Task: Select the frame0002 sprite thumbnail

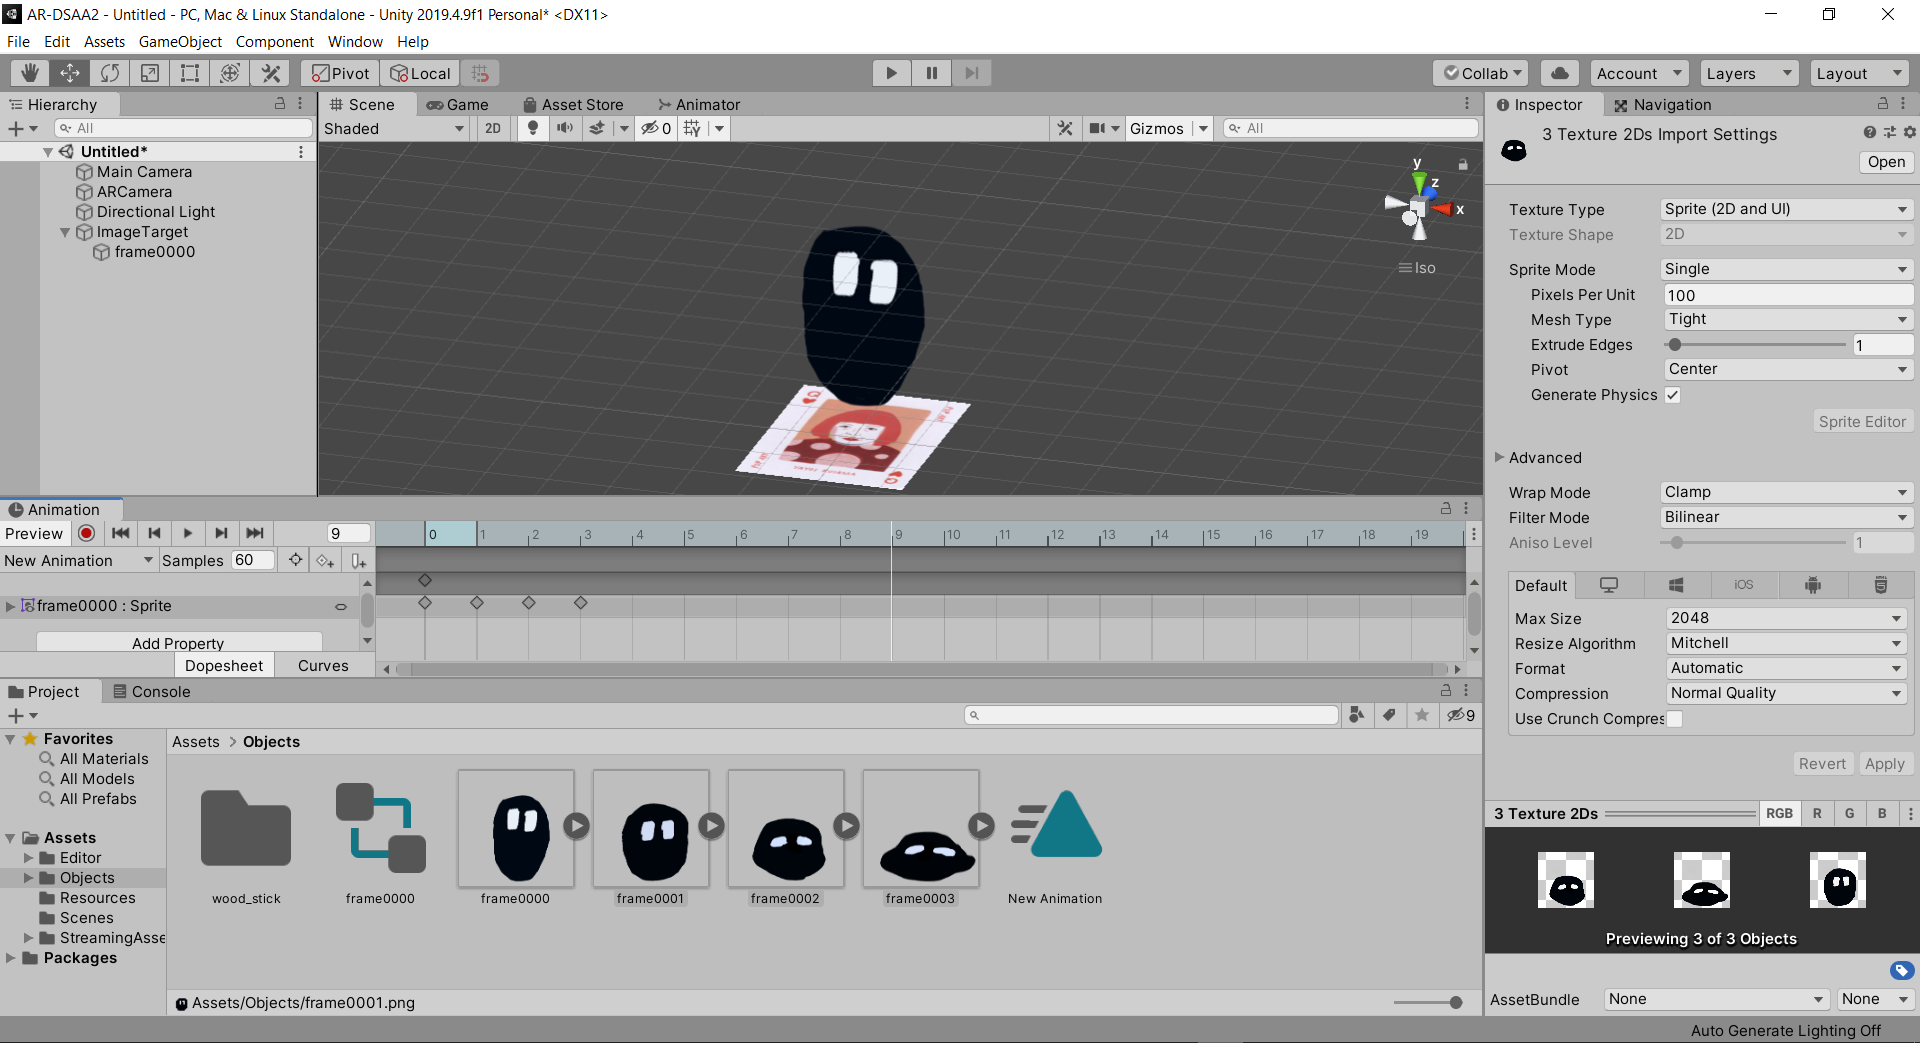Action: [x=786, y=829]
